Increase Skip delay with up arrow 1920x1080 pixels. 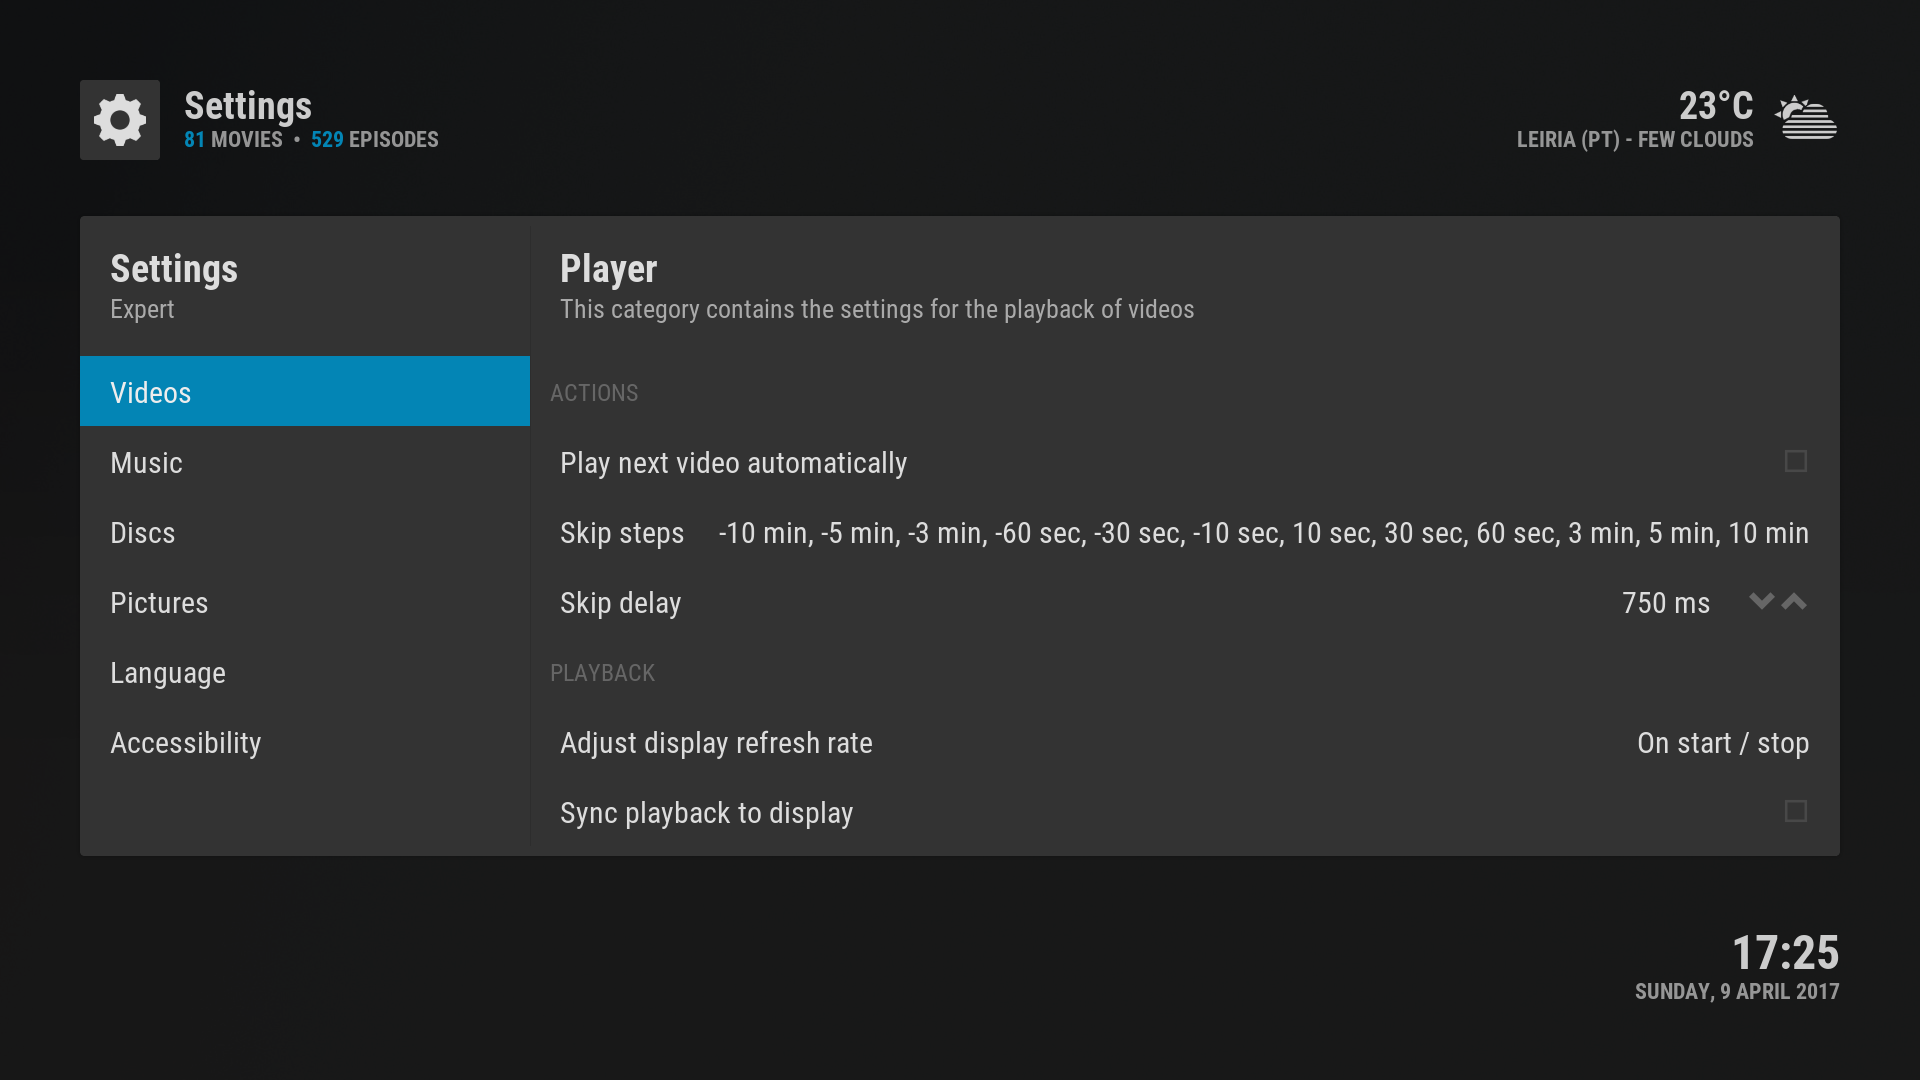1795,602
